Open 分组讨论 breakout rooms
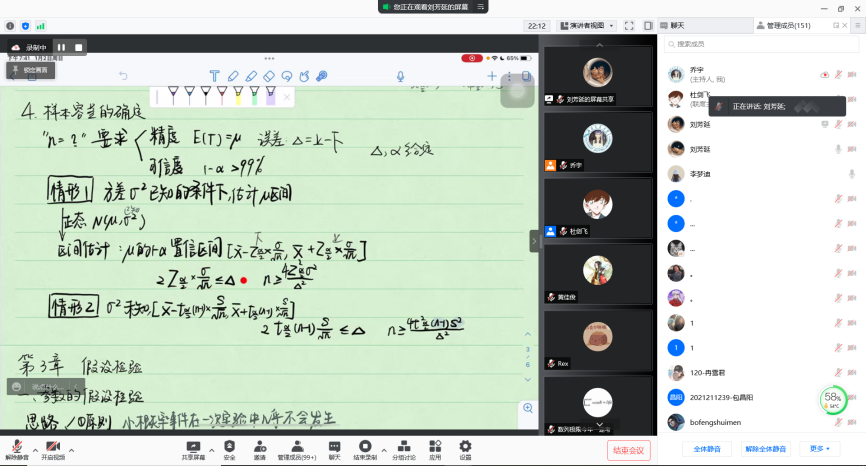 coord(403,448)
